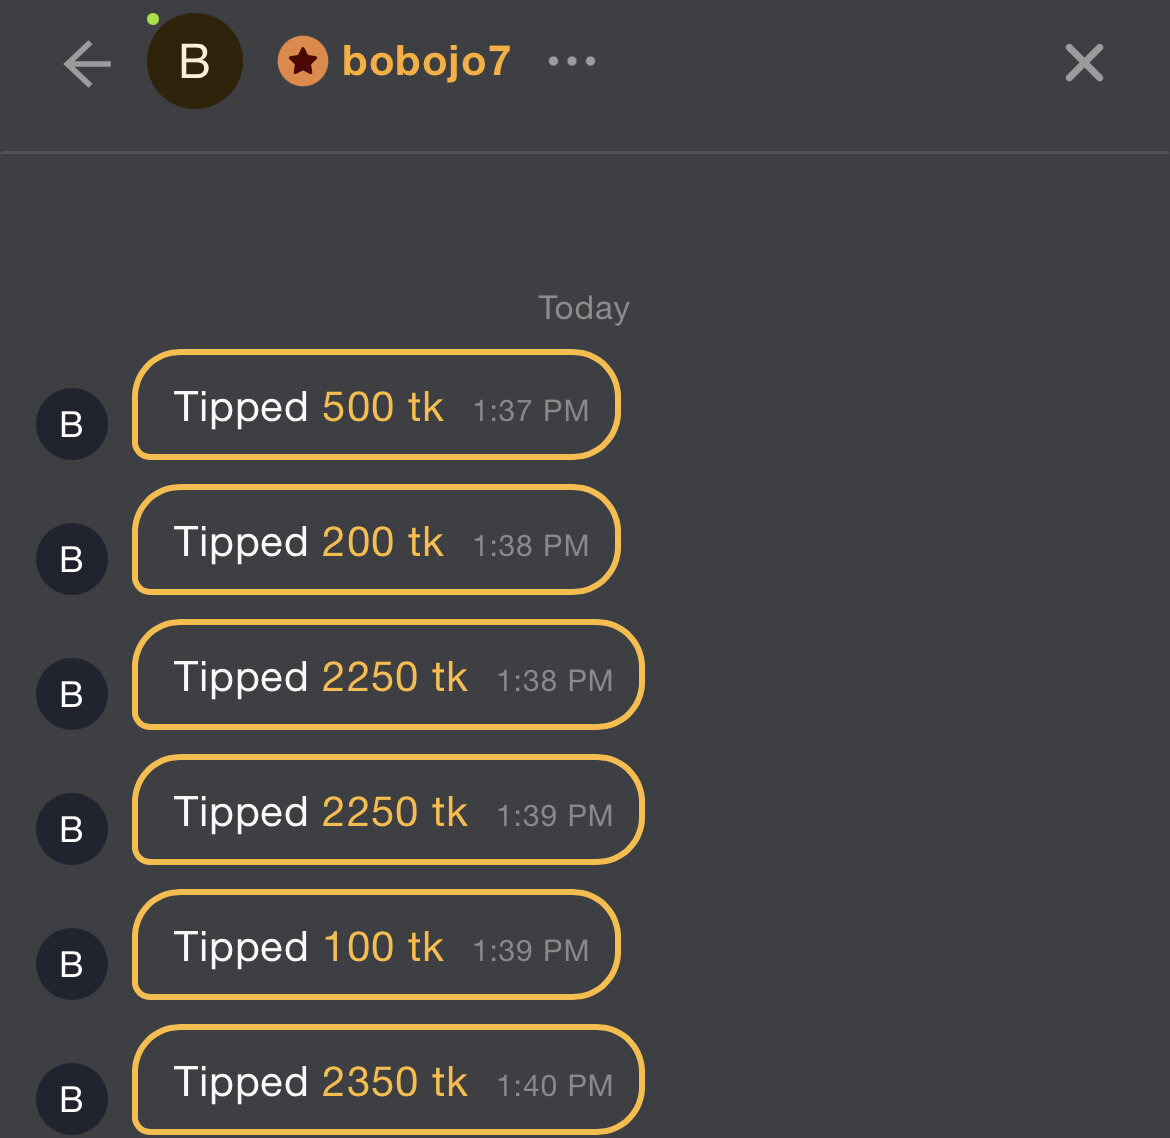Click the Today date separator label
The height and width of the screenshot is (1138, 1170).
point(584,308)
